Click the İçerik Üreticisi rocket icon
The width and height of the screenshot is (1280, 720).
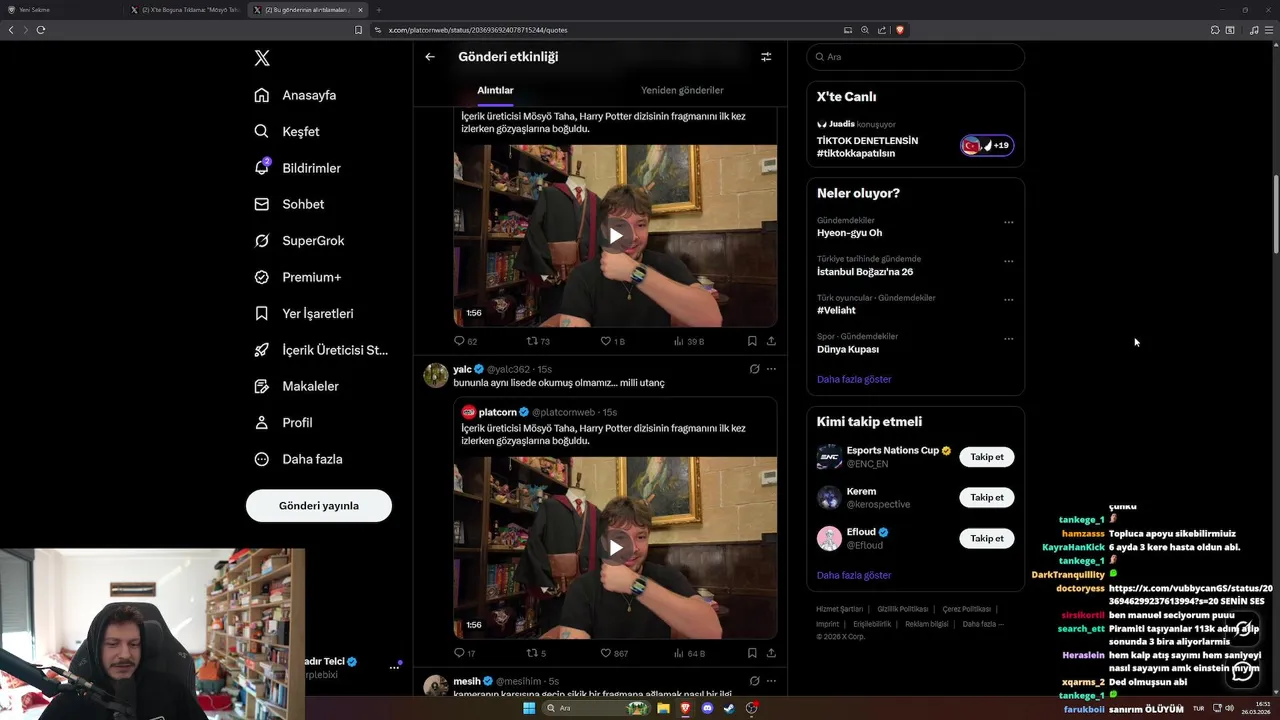262,350
